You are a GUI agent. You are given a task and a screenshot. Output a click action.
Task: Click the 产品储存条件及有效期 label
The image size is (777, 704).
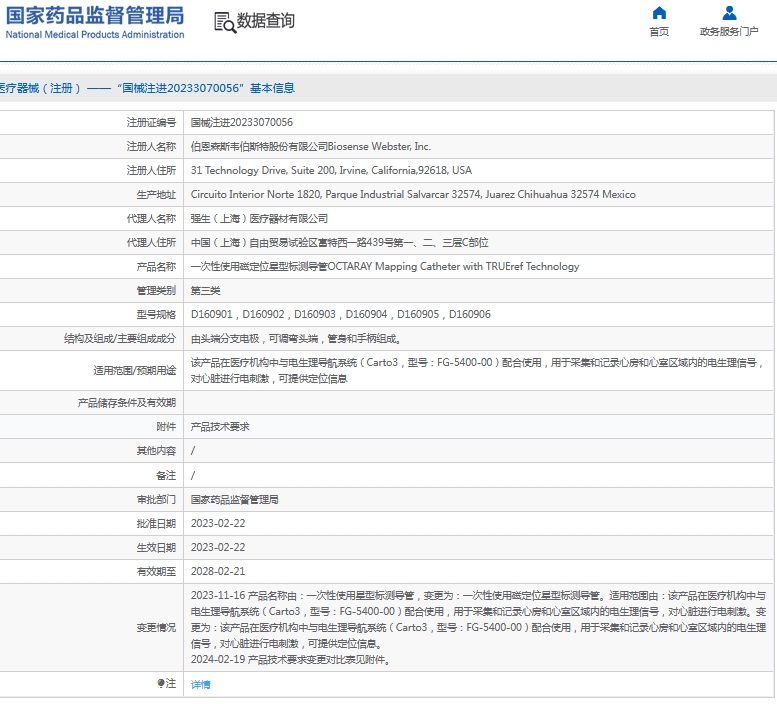pyautogui.click(x=126, y=403)
